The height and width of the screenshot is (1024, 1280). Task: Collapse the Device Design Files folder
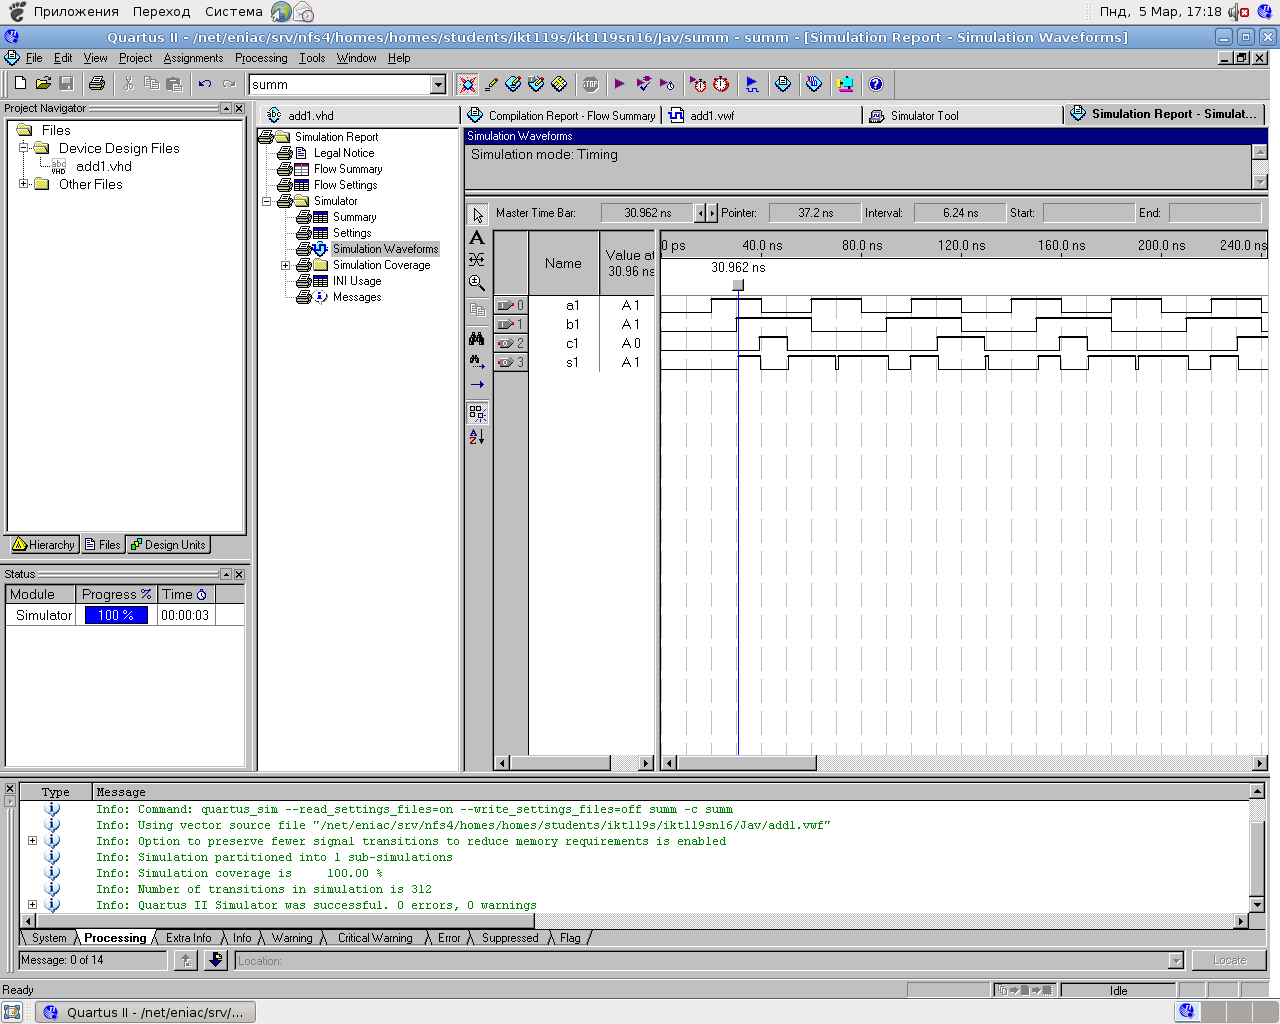(24, 148)
